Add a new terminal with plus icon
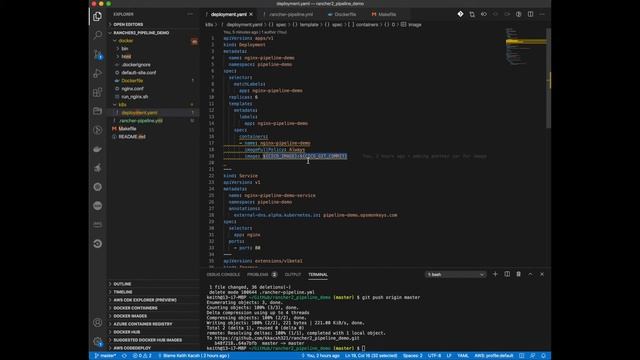Image resolution: width=640 pixels, height=360 pixels. 495,274
